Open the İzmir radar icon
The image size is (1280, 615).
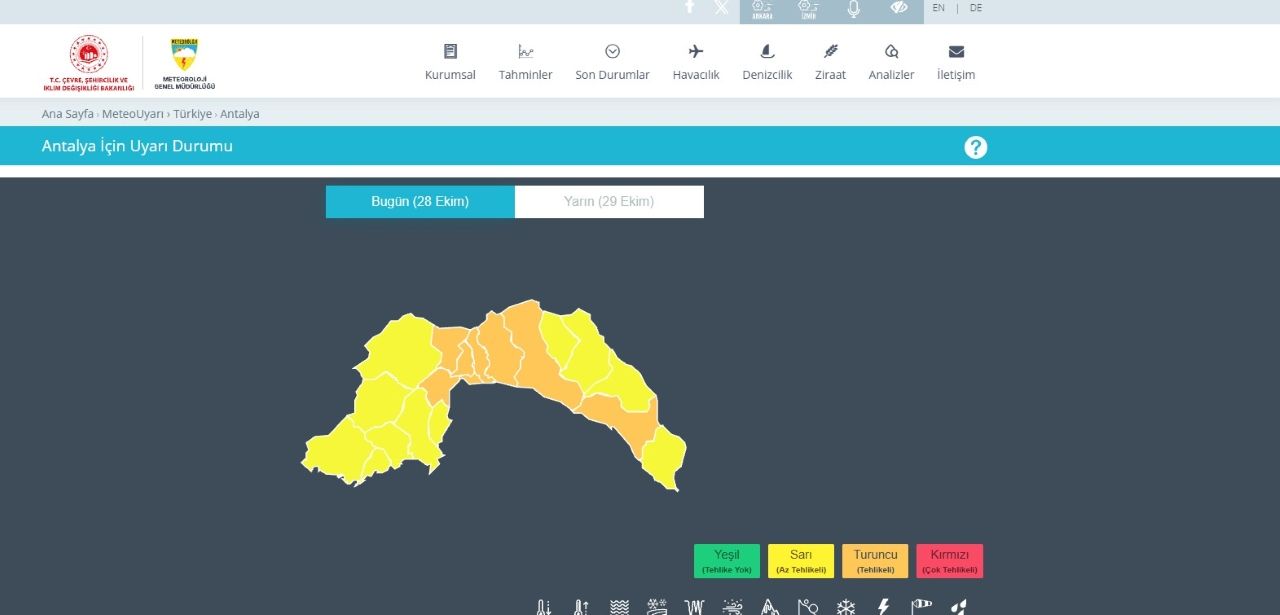(808, 10)
